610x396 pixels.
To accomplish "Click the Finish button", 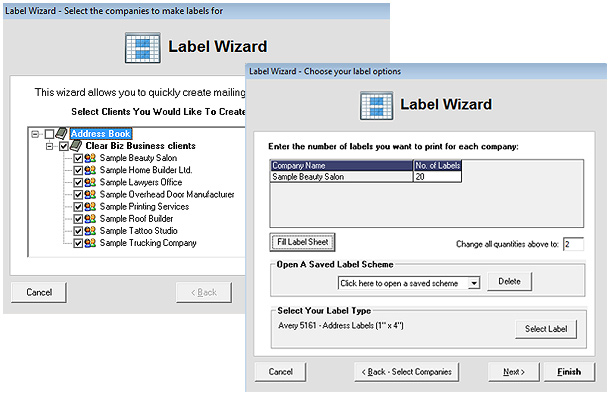I will [x=569, y=372].
